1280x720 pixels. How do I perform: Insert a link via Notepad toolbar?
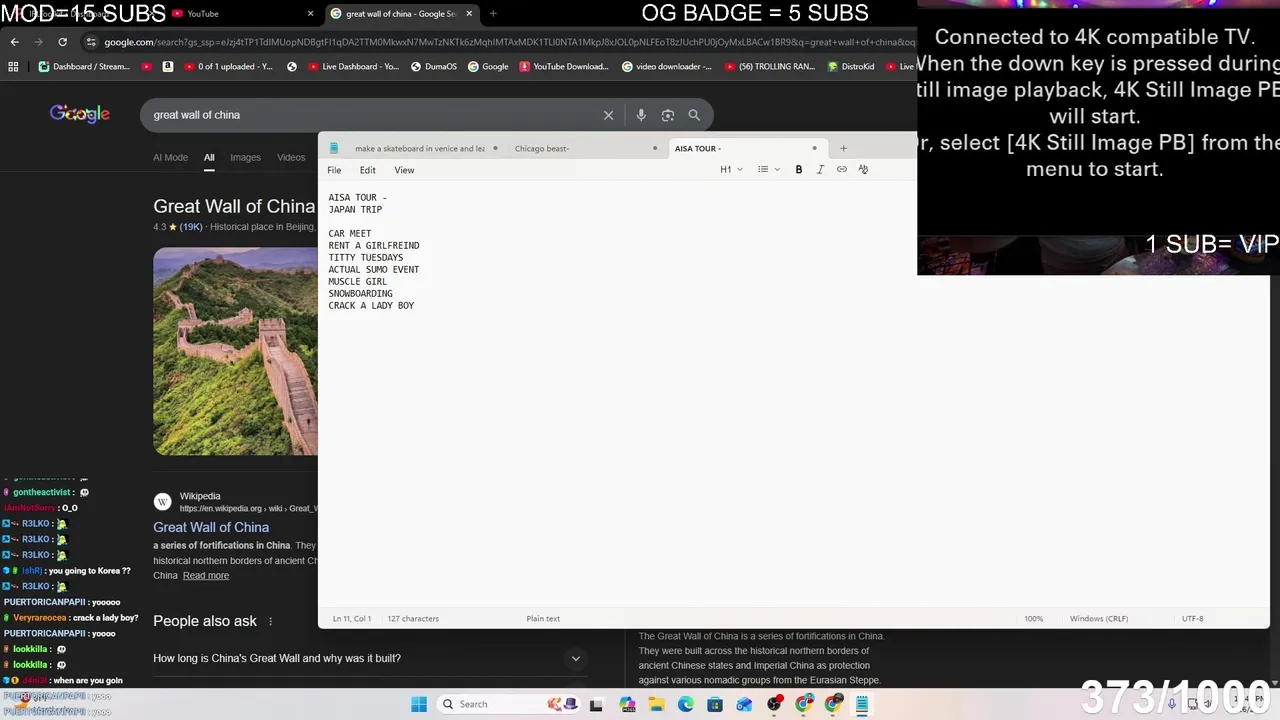(842, 170)
